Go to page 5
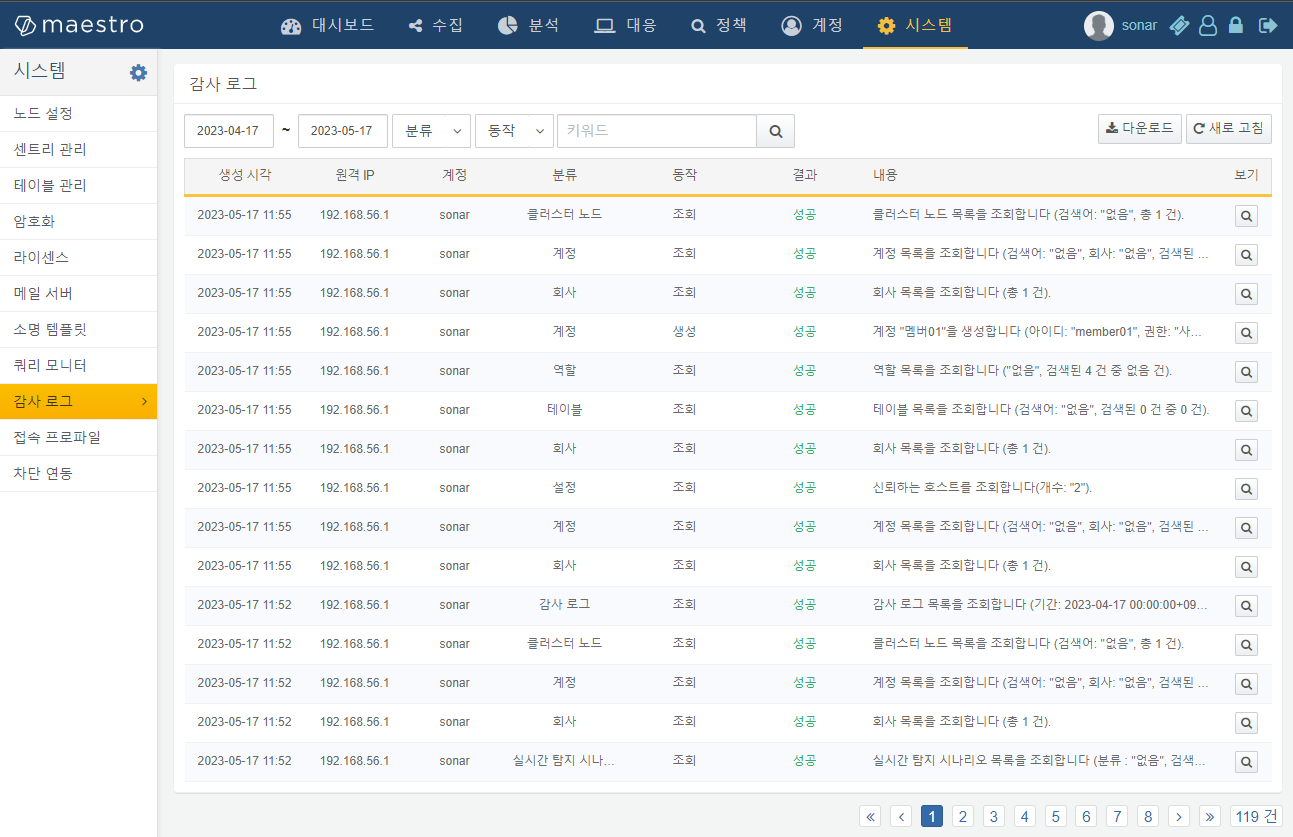1293x837 pixels. click(x=1056, y=816)
